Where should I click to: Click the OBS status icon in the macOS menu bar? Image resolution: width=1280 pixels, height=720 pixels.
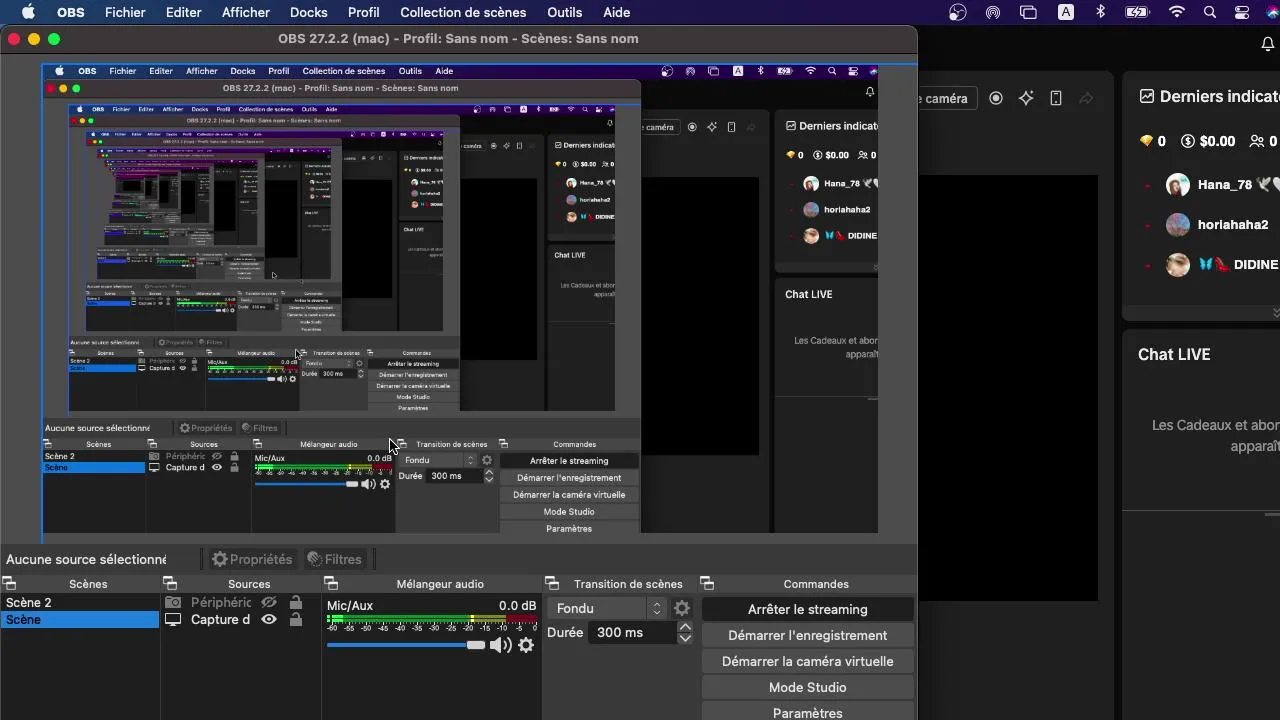958,12
